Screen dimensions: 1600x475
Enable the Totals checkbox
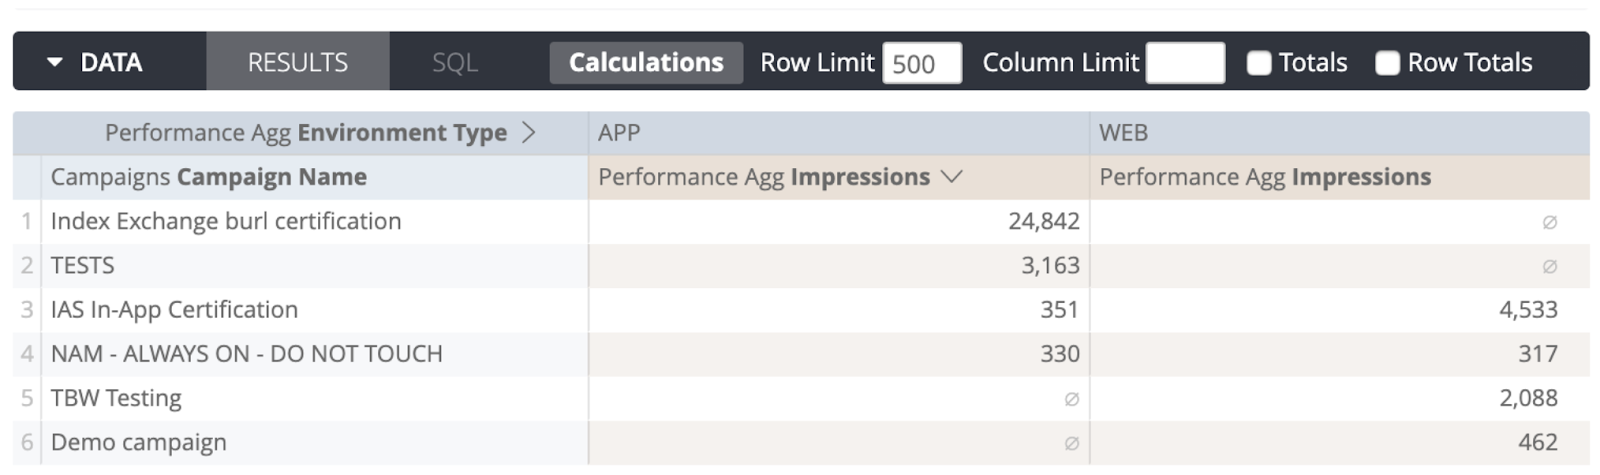coord(1259,63)
